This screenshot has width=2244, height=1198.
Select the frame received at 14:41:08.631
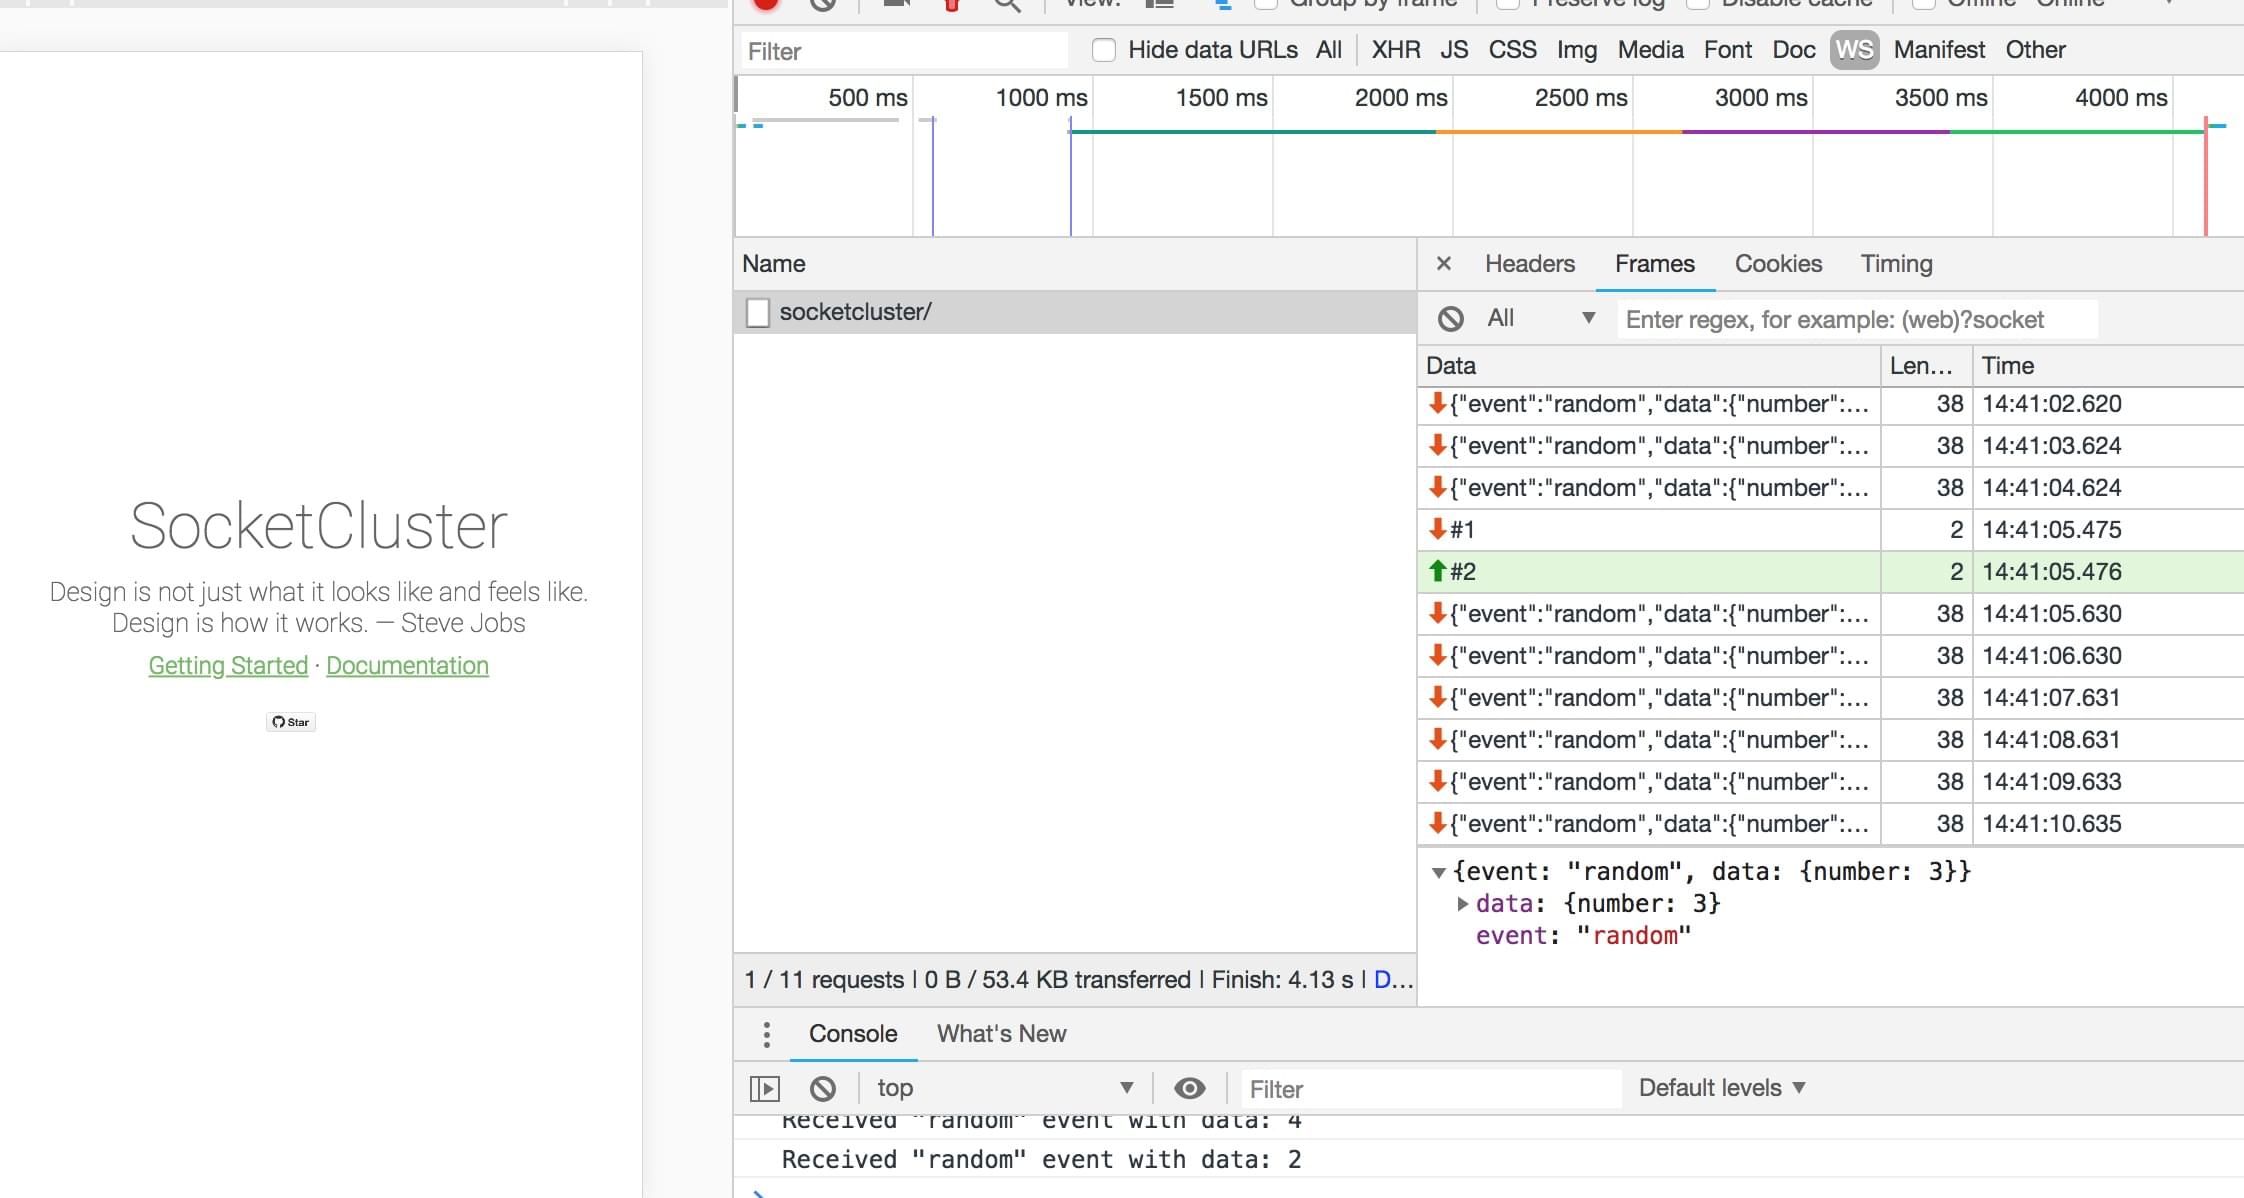pos(1831,740)
